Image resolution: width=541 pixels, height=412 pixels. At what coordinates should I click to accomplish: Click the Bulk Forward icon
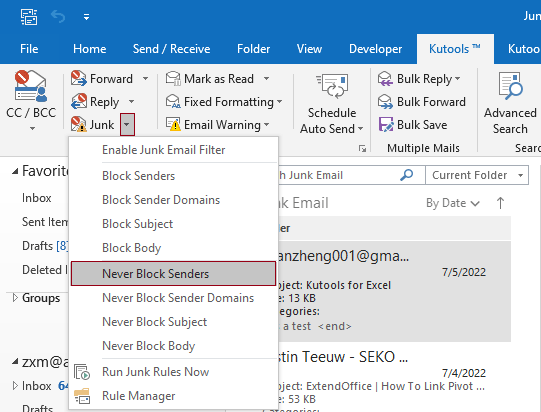(385, 102)
